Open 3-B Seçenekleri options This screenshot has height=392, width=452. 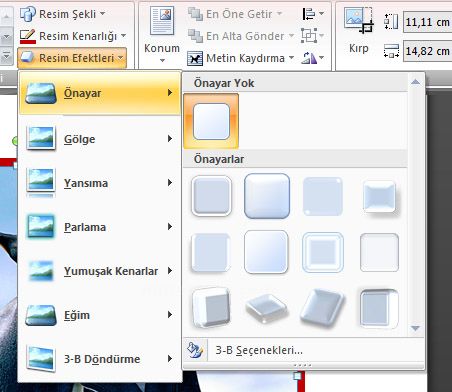pyautogui.click(x=259, y=351)
